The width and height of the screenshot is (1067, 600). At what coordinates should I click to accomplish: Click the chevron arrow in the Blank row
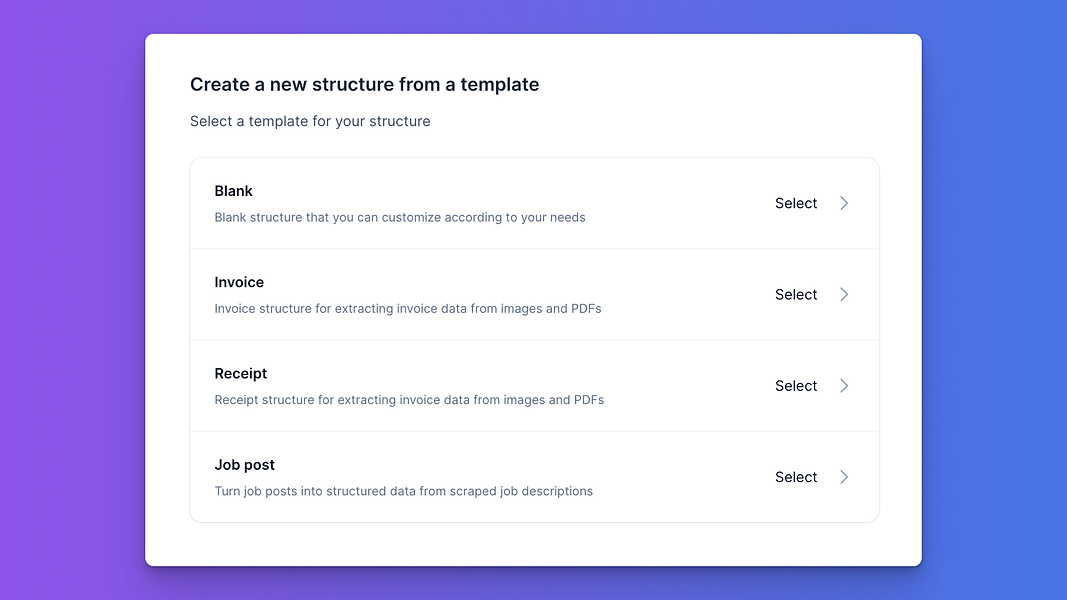coord(844,203)
